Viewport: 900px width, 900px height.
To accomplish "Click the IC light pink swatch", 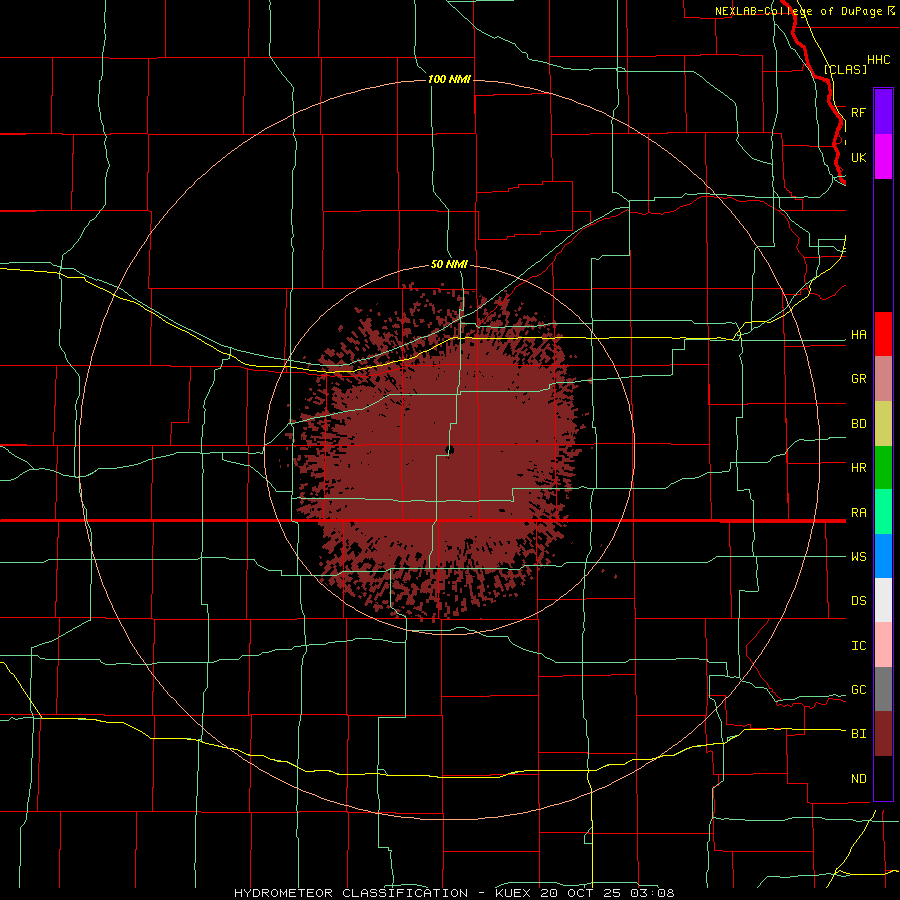I will click(x=883, y=645).
